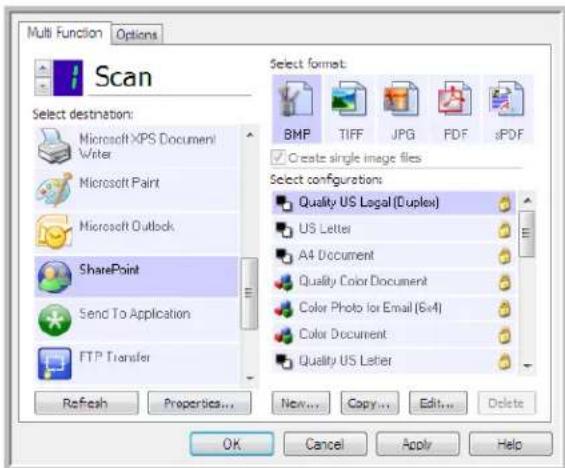
Task: Click the Copy configuration button
Action: (370, 403)
